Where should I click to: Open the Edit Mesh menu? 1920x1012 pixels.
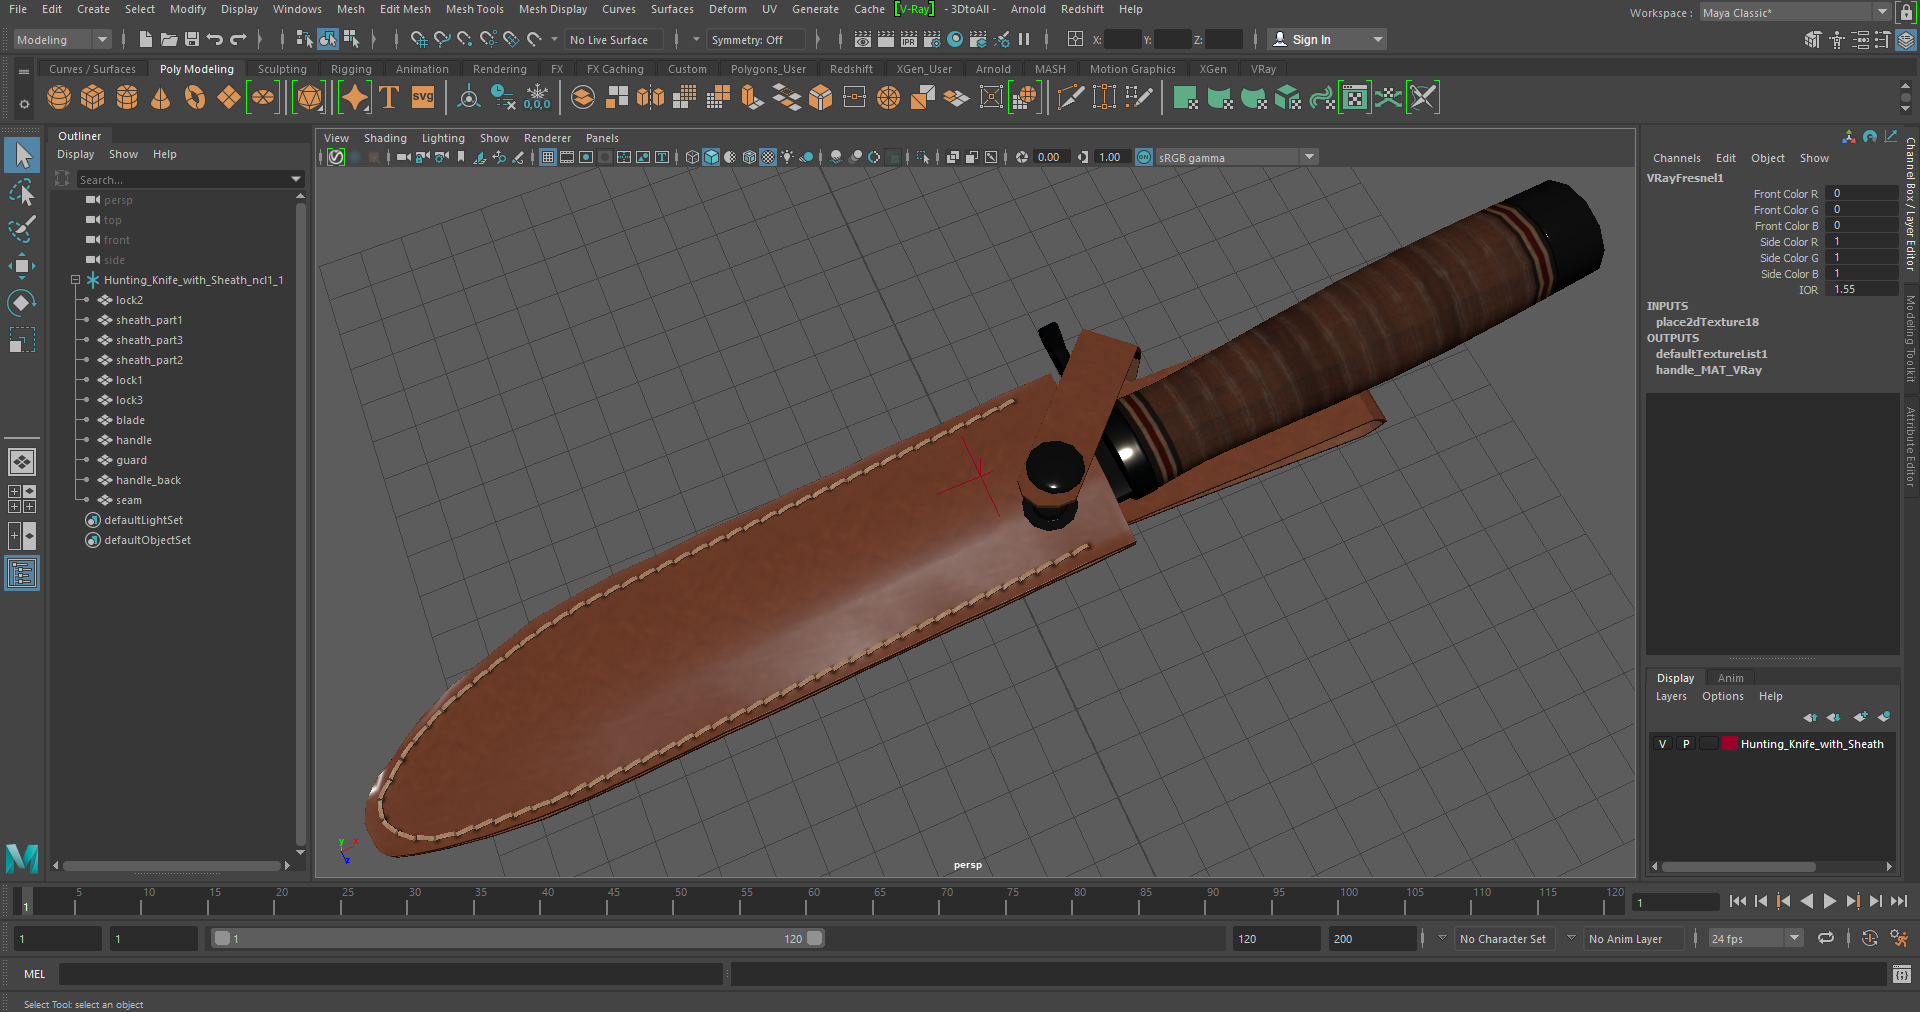[x=405, y=9]
